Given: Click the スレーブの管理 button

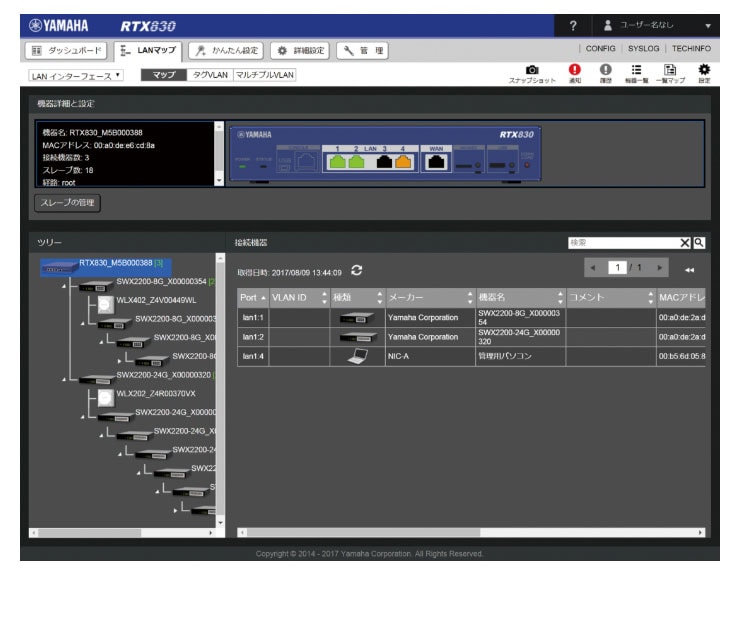Looking at the screenshot, I should [x=67, y=202].
